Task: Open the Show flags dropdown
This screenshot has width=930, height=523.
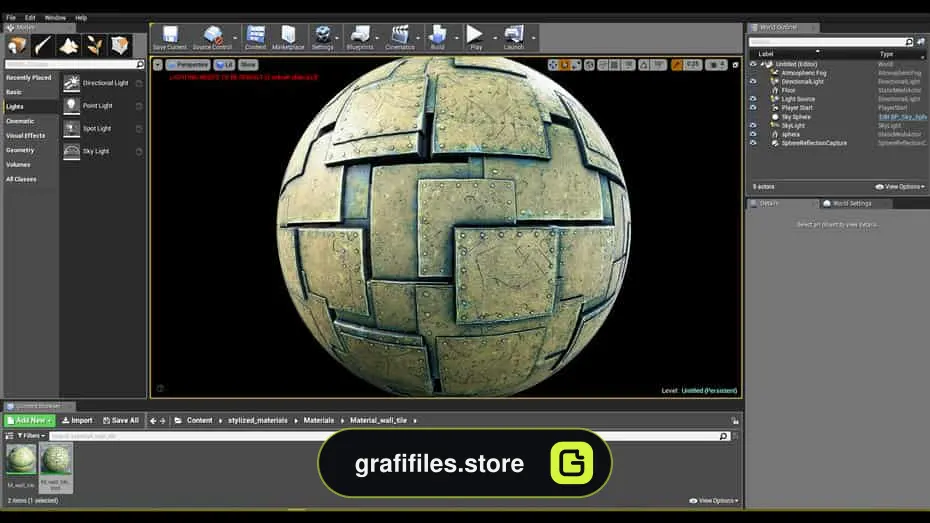Action: click(248, 65)
